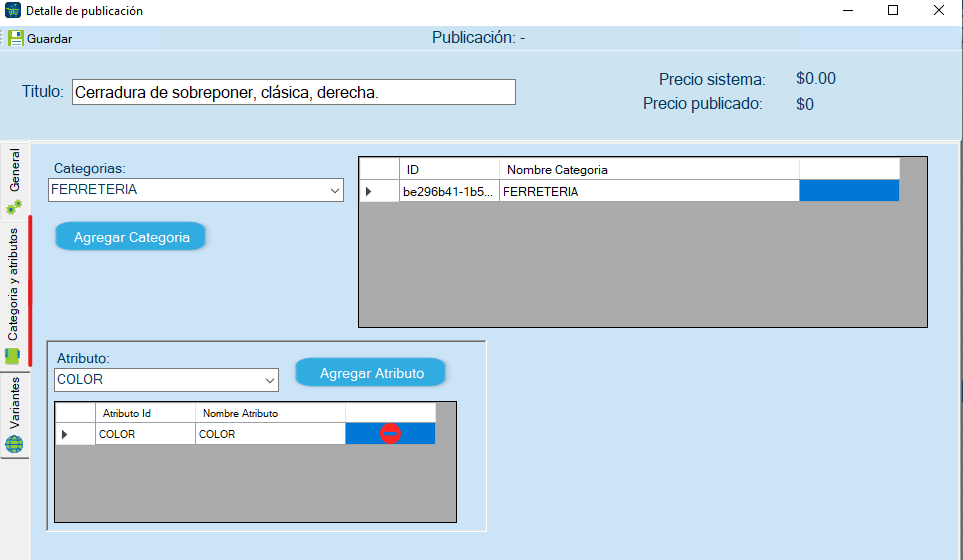This screenshot has width=963, height=560.
Task: Click the Precio sistema value $0.00
Action: [x=816, y=79]
